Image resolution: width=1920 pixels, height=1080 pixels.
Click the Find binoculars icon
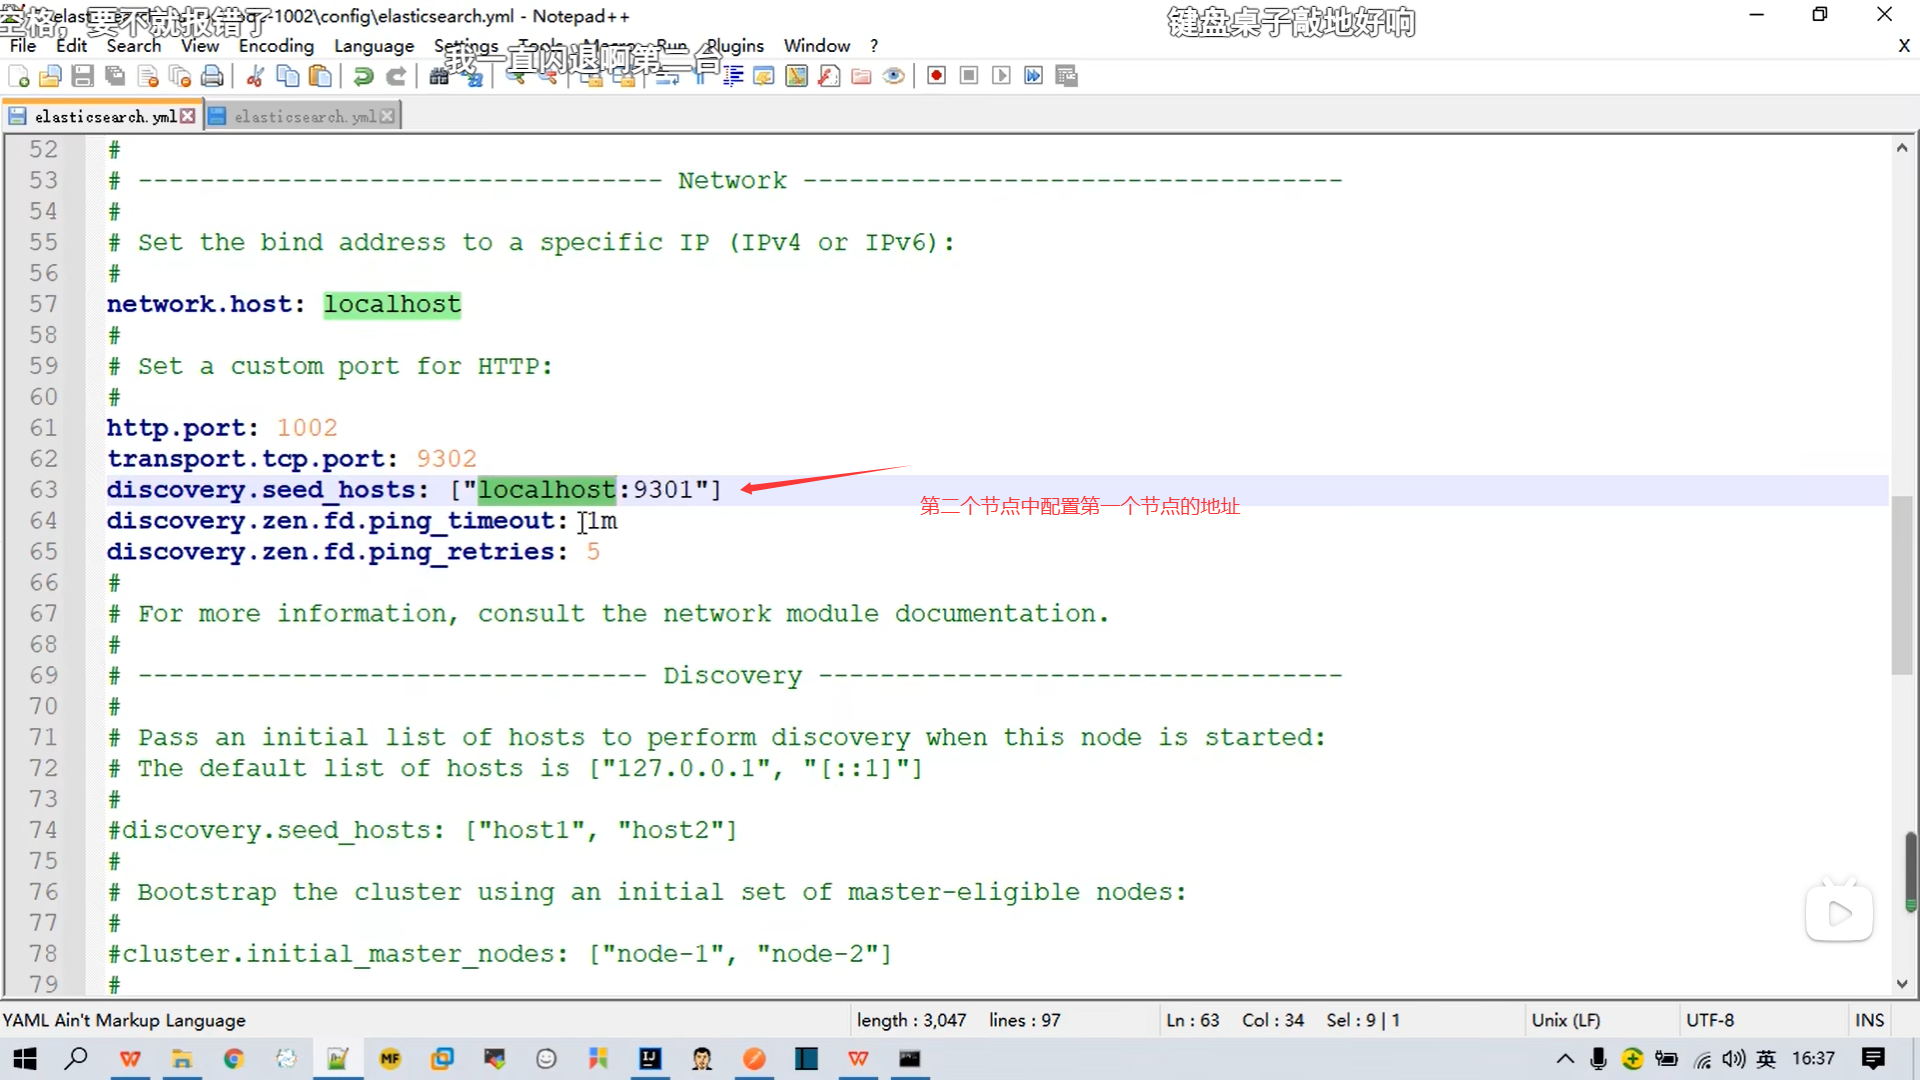point(439,76)
